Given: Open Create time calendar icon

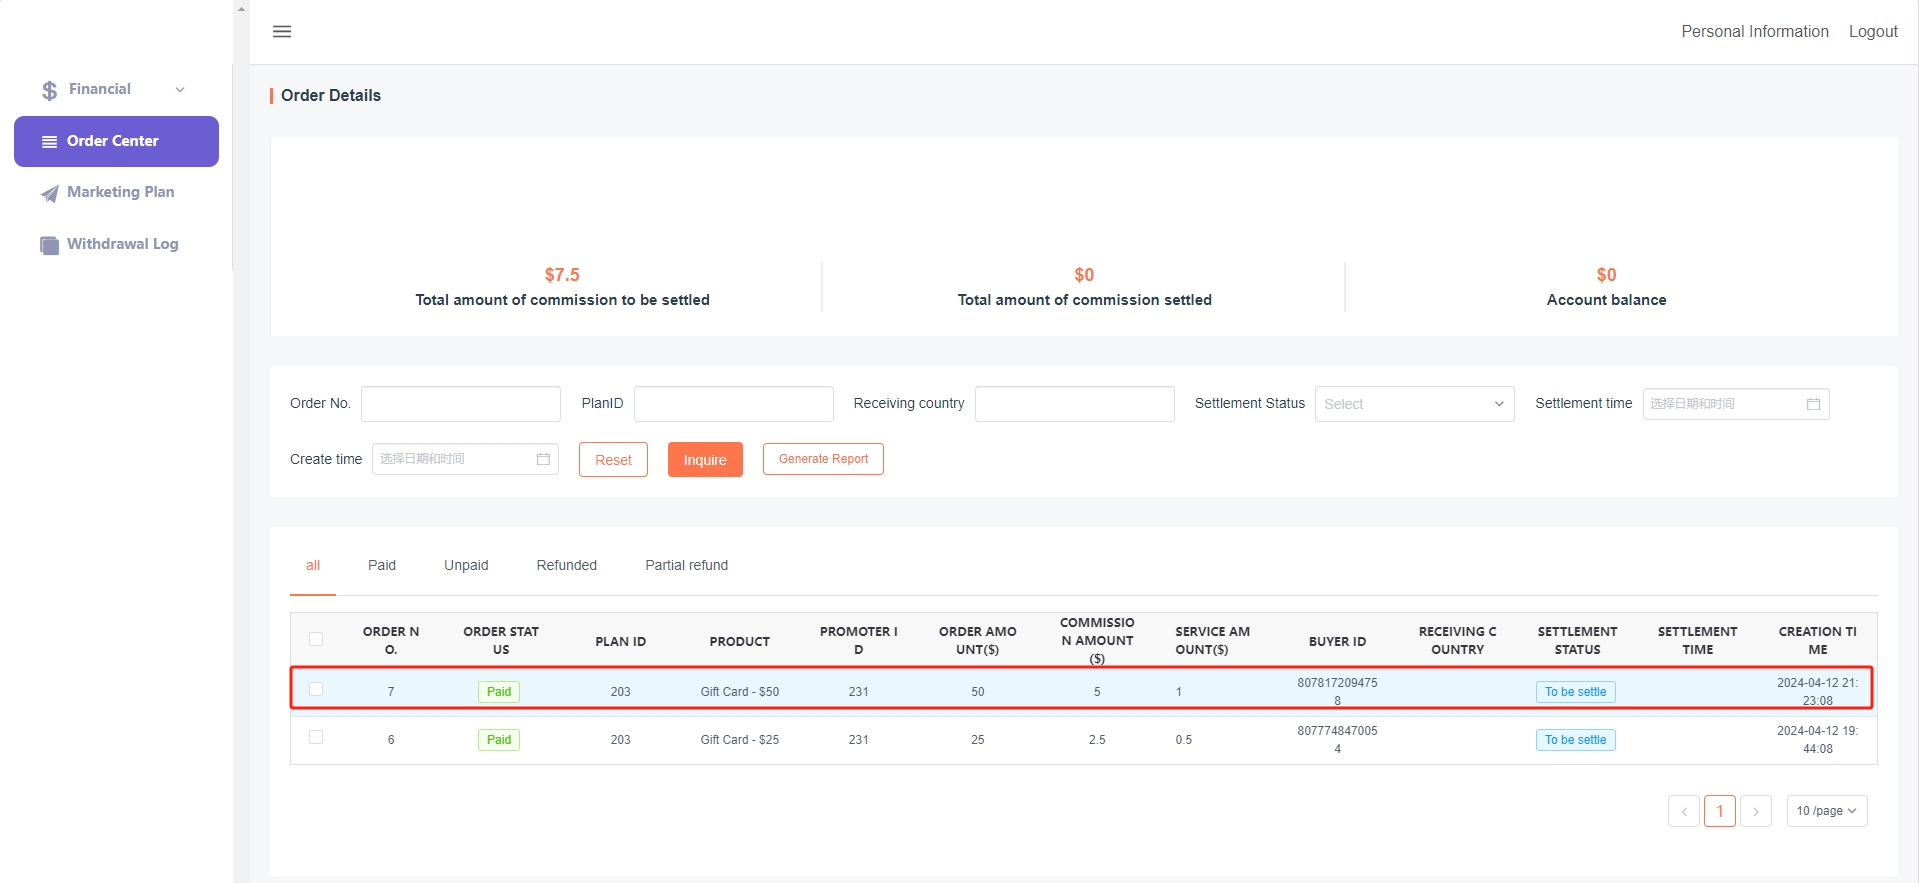Looking at the screenshot, I should [x=543, y=459].
